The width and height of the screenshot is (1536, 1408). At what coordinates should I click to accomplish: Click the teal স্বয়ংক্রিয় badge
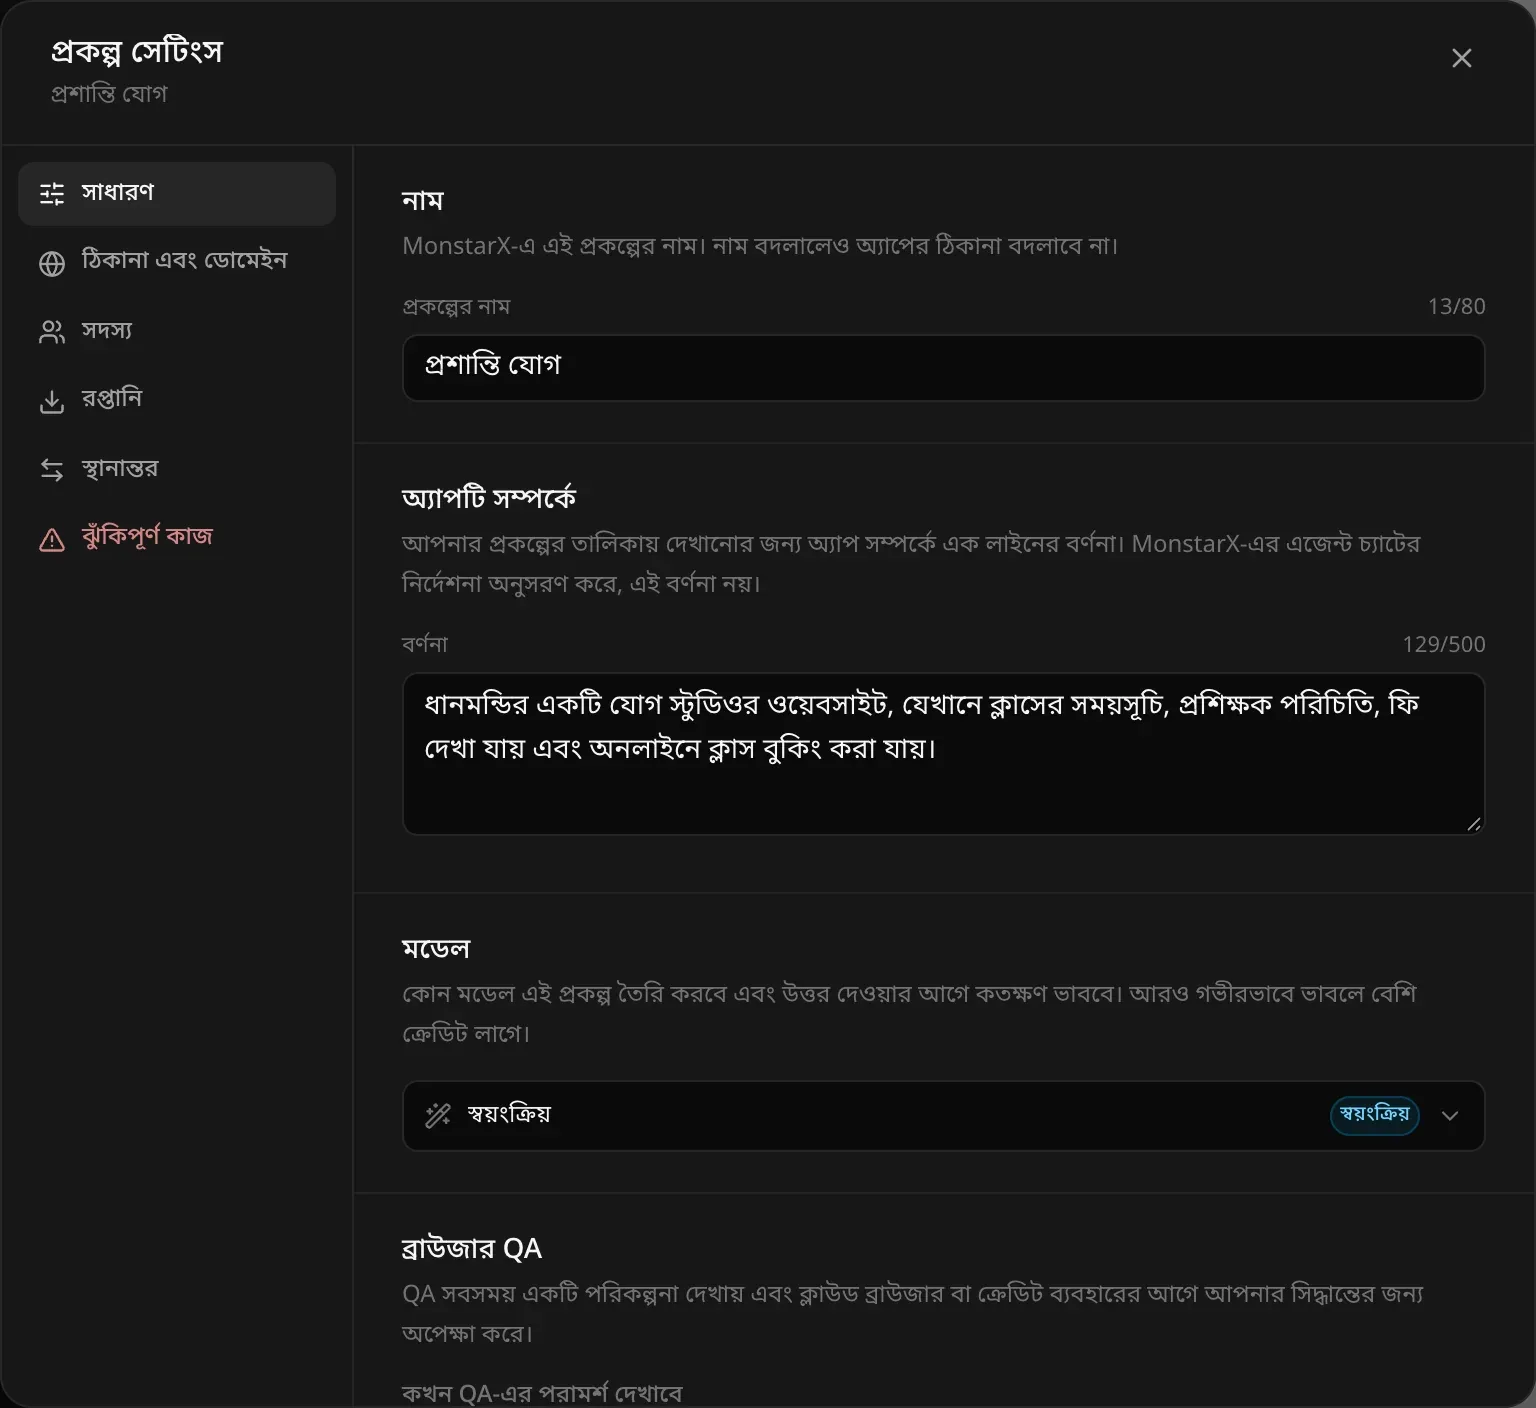pyautogui.click(x=1374, y=1115)
